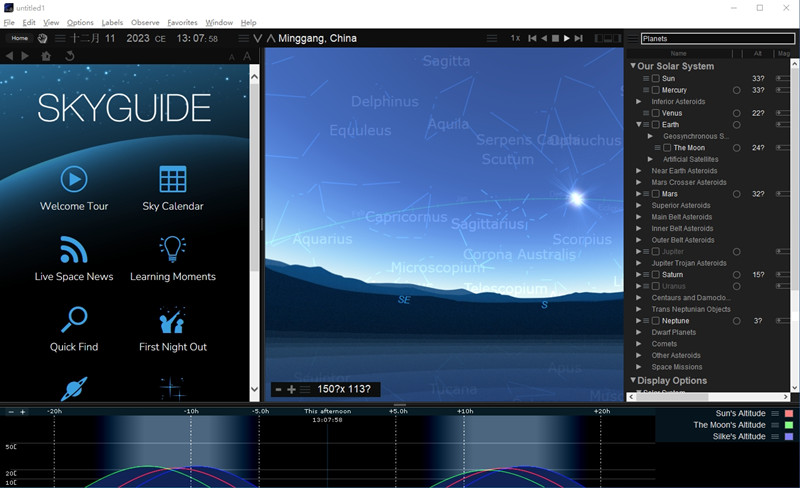Image resolution: width=800 pixels, height=488 pixels.
Task: Open the Welcome Tour
Action: 74,188
